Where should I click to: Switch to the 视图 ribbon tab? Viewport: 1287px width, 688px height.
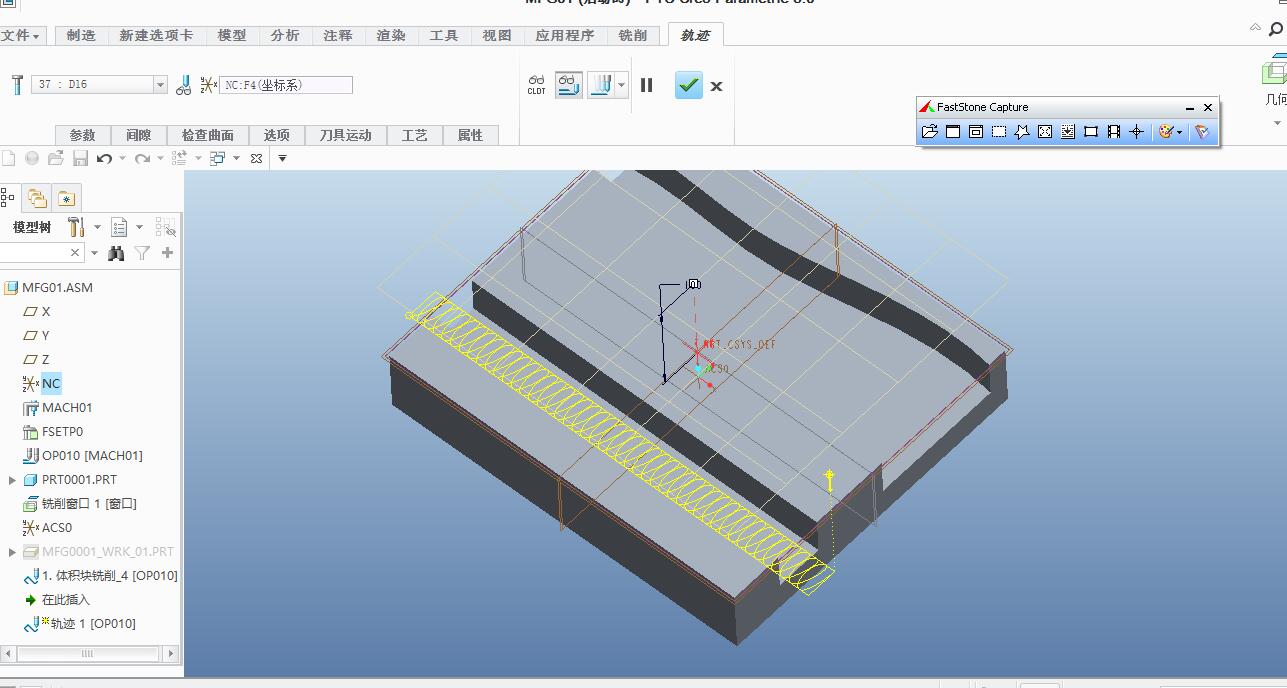497,35
